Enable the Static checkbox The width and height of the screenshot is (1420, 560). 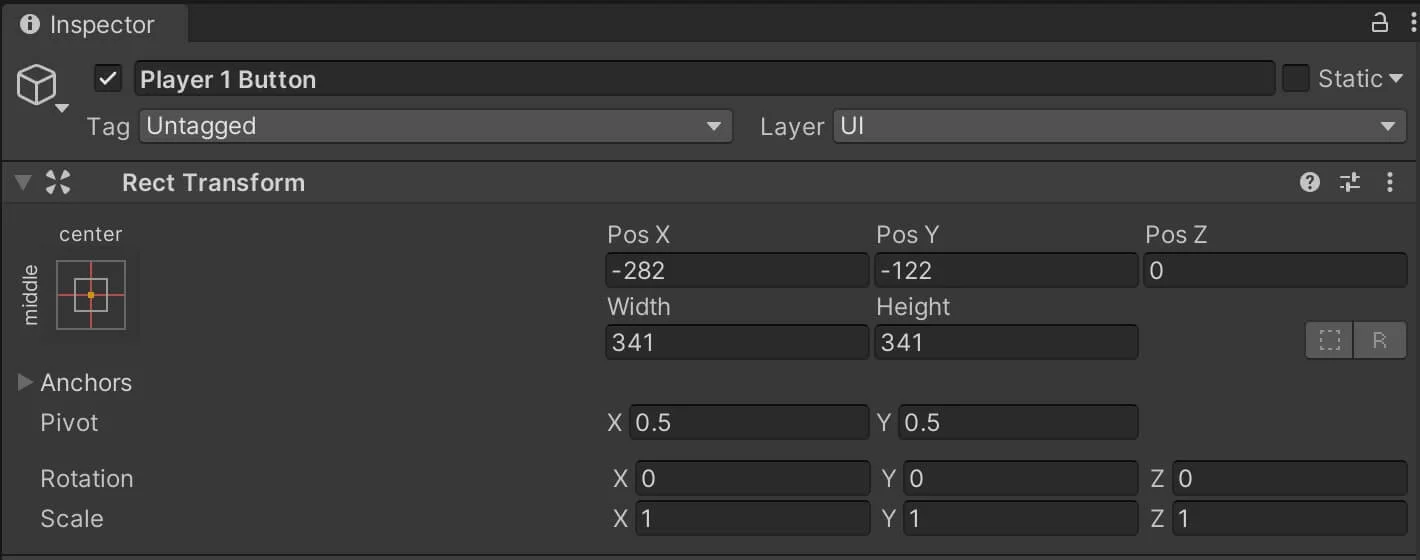1296,79
